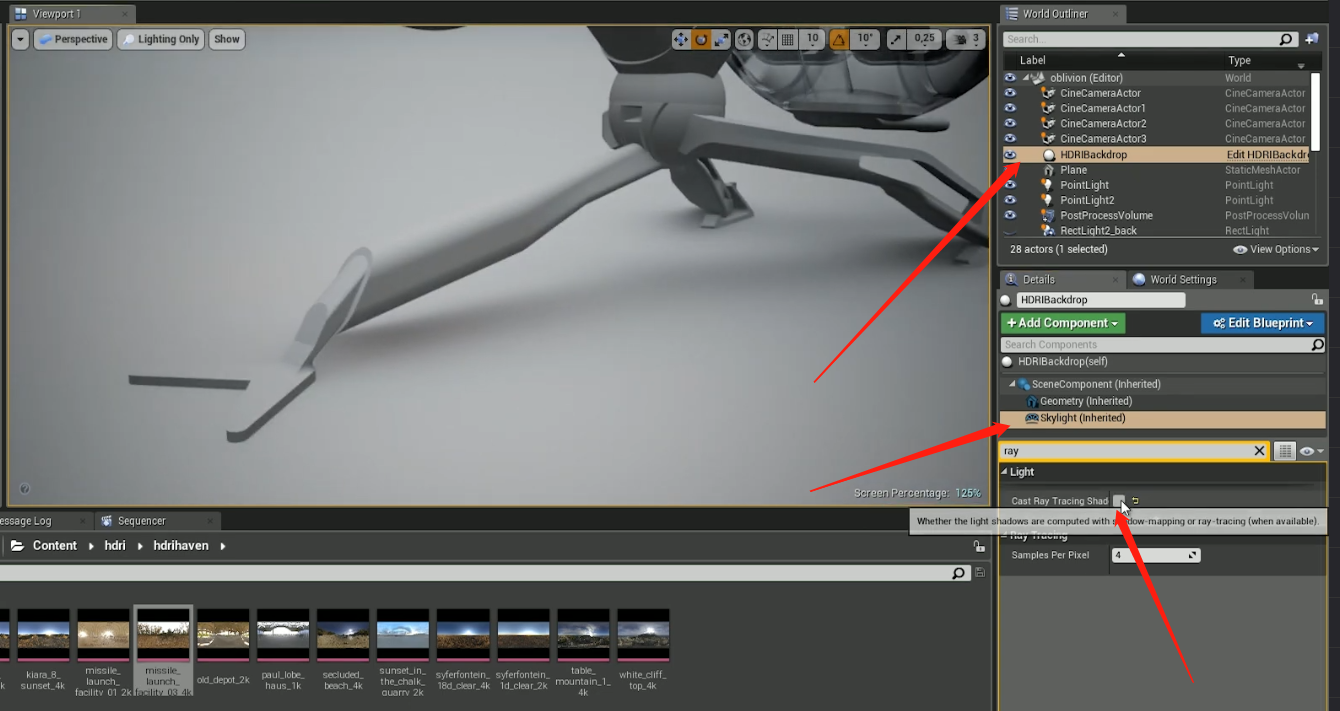
Task: Enable grid snapping for translation
Action: point(787,39)
